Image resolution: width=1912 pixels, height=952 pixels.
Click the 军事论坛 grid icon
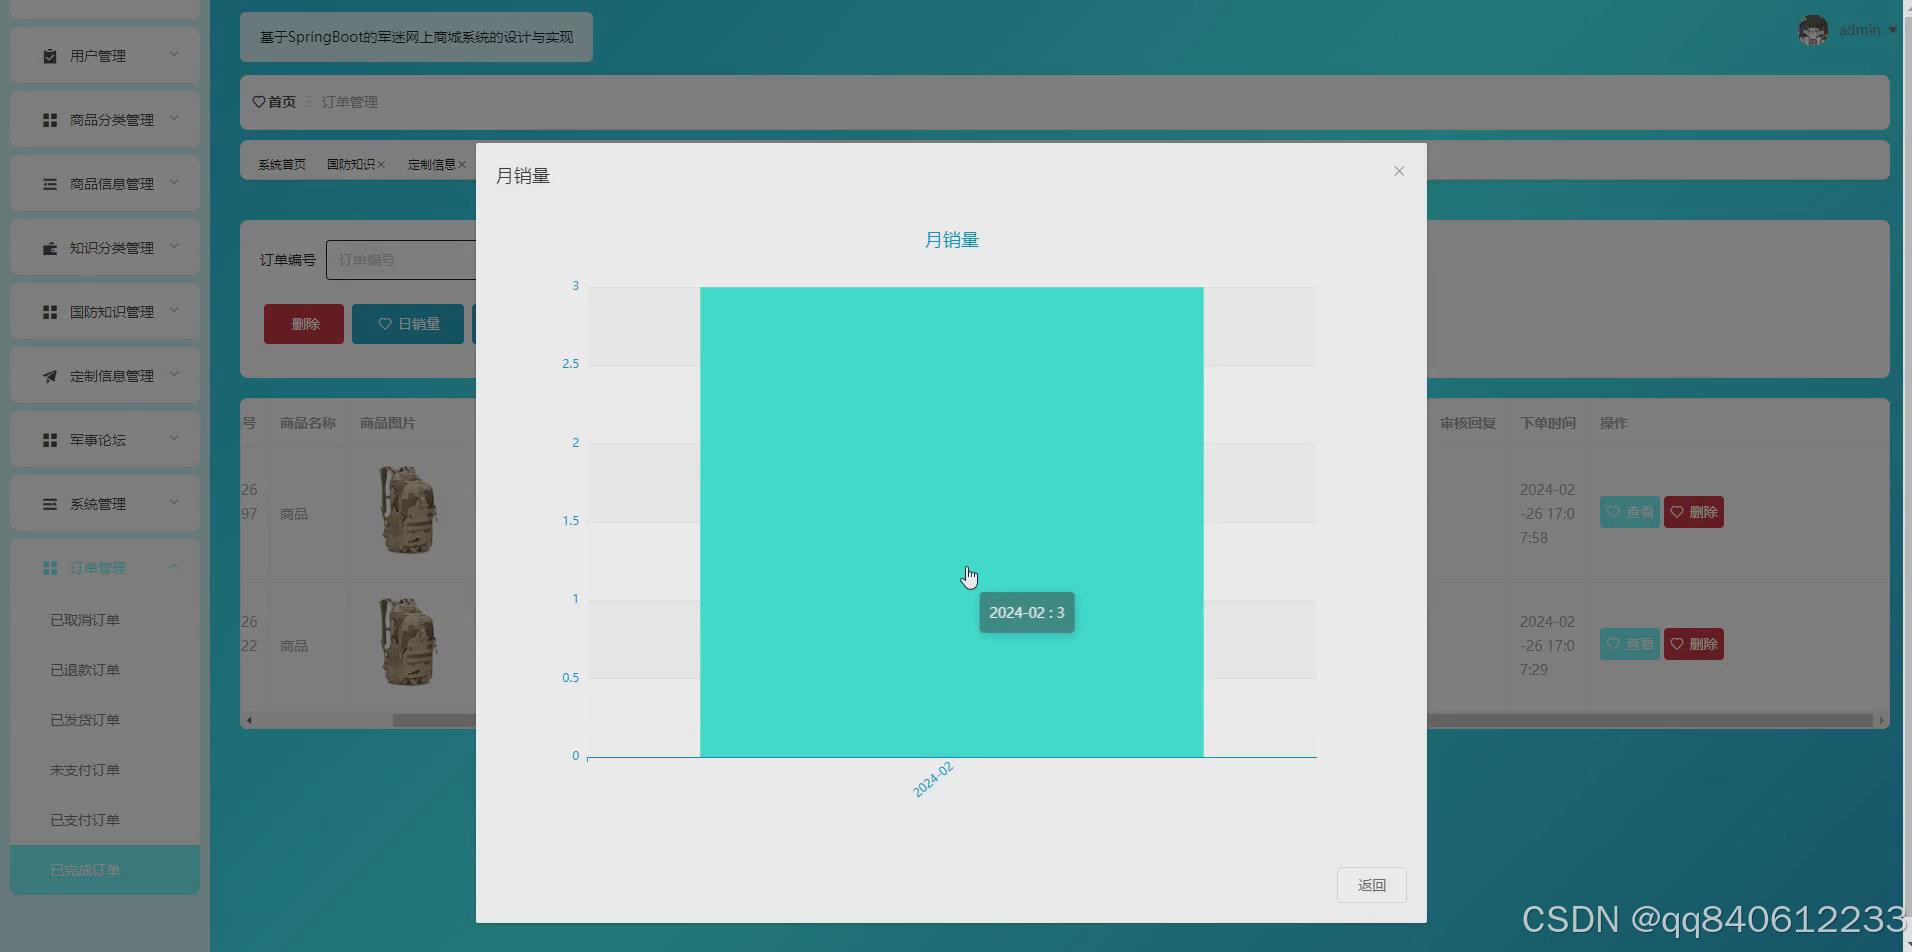tap(50, 440)
